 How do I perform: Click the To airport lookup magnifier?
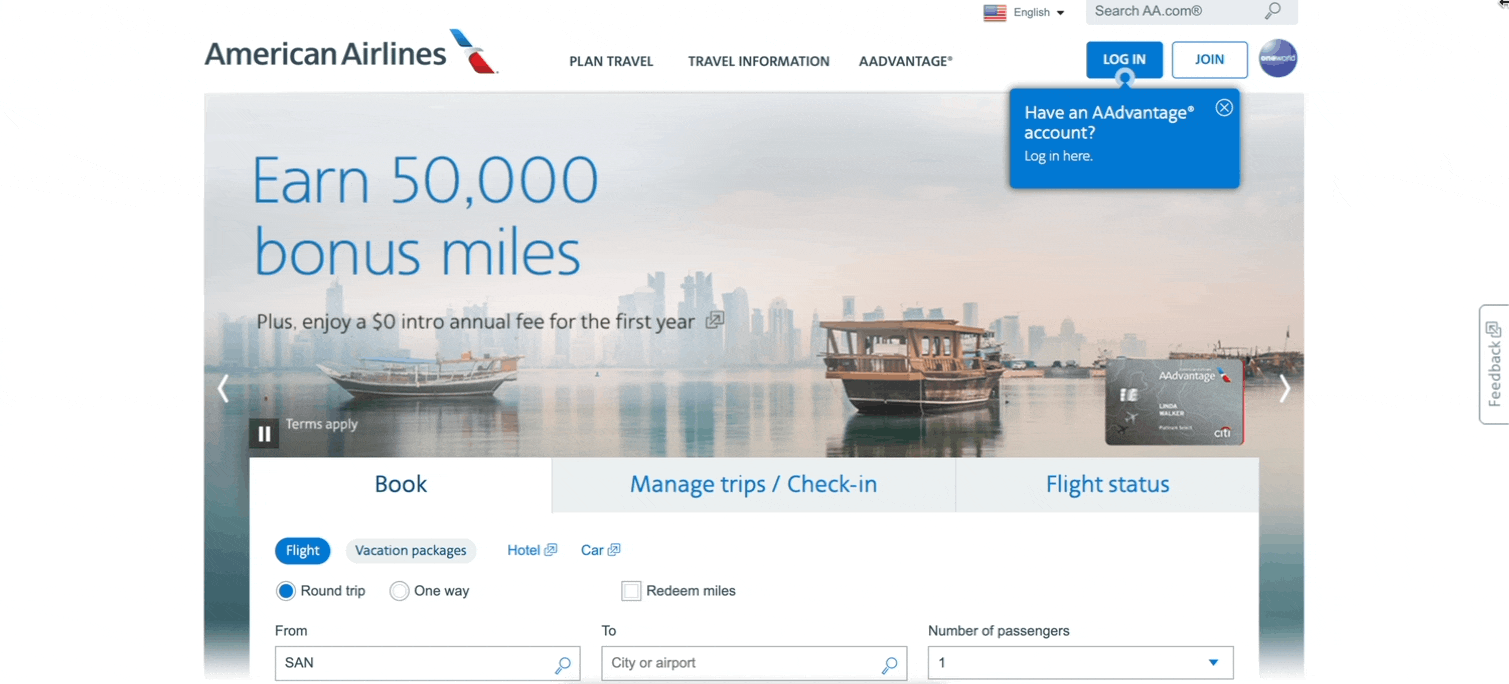(889, 664)
